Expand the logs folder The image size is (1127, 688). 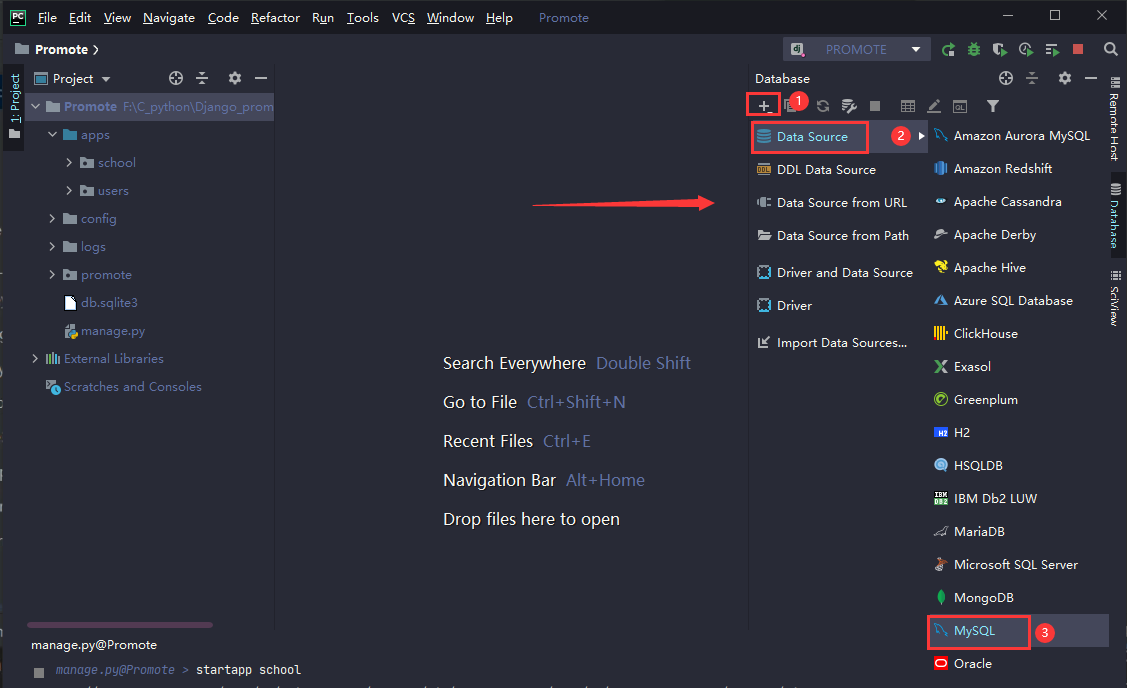click(52, 247)
